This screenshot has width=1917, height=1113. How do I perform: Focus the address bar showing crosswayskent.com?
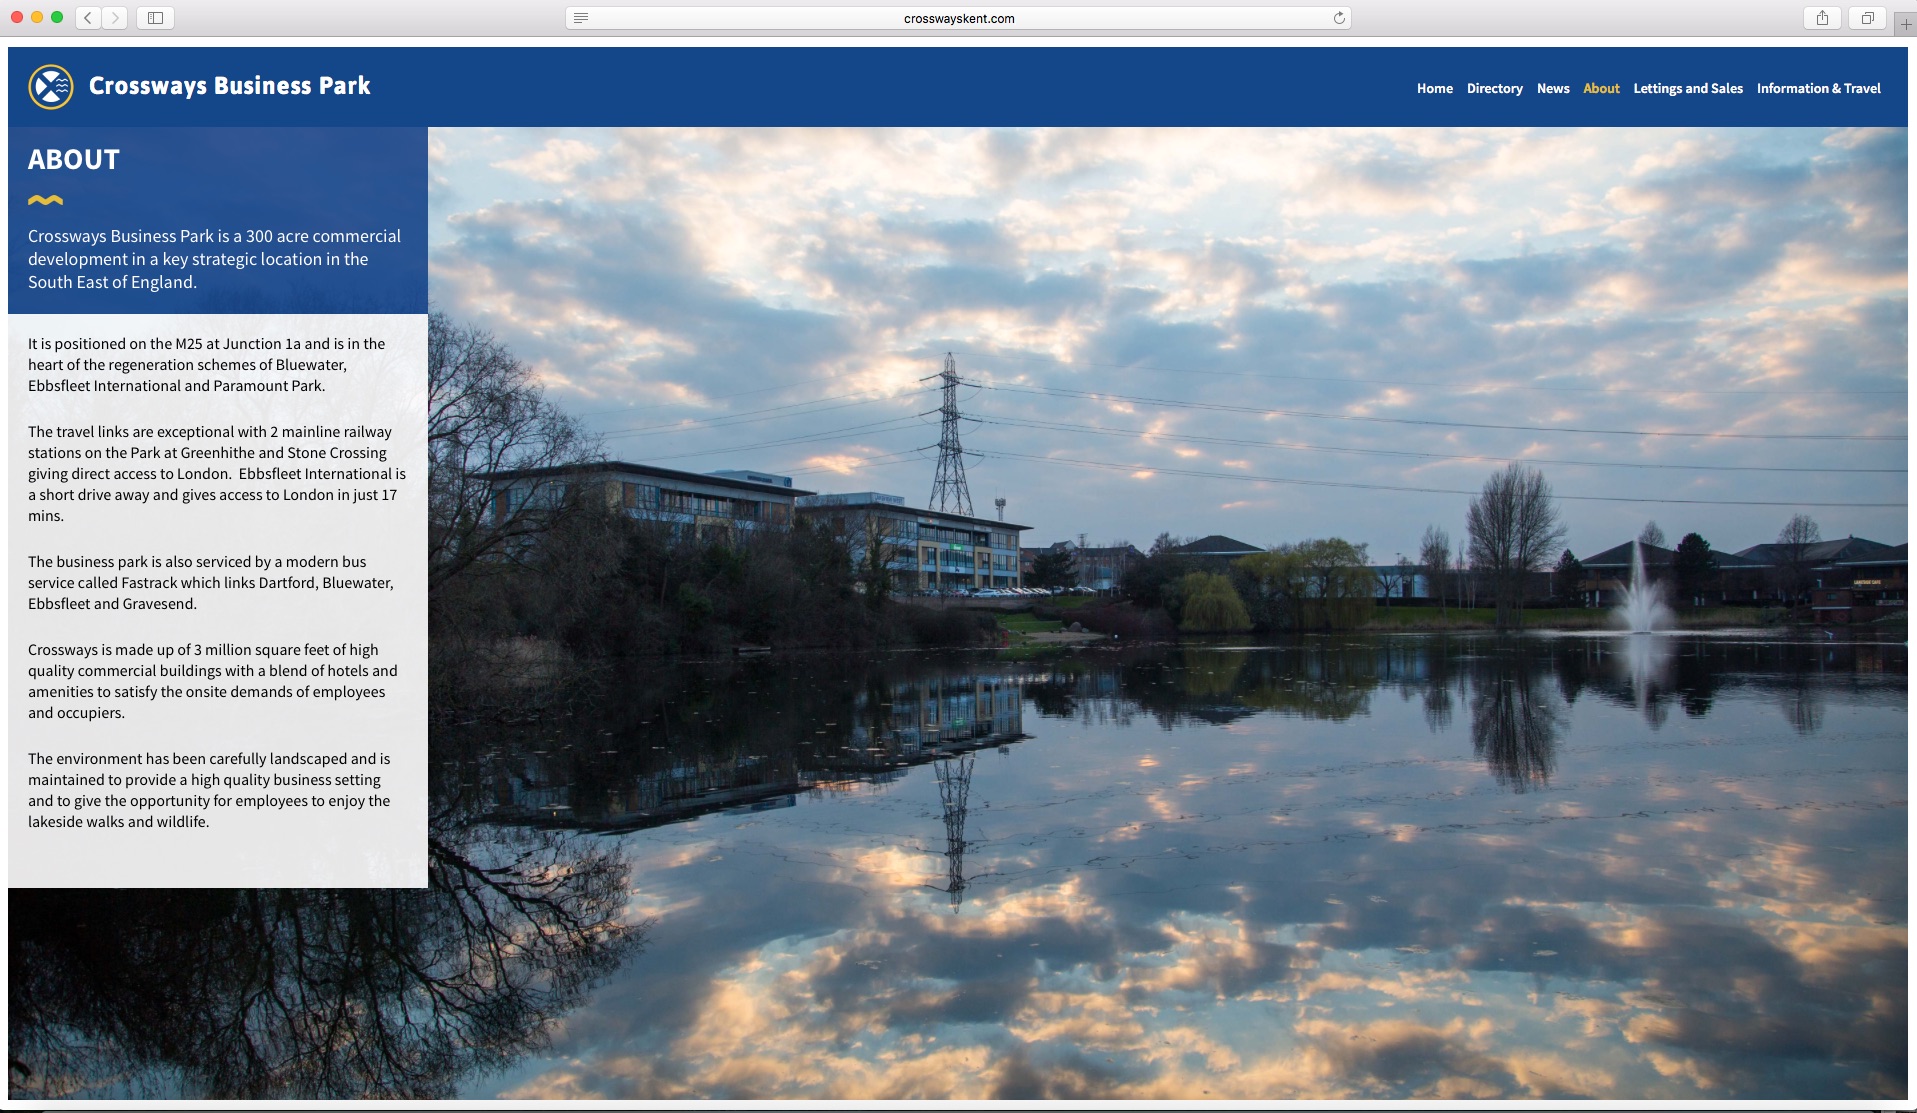(x=958, y=18)
